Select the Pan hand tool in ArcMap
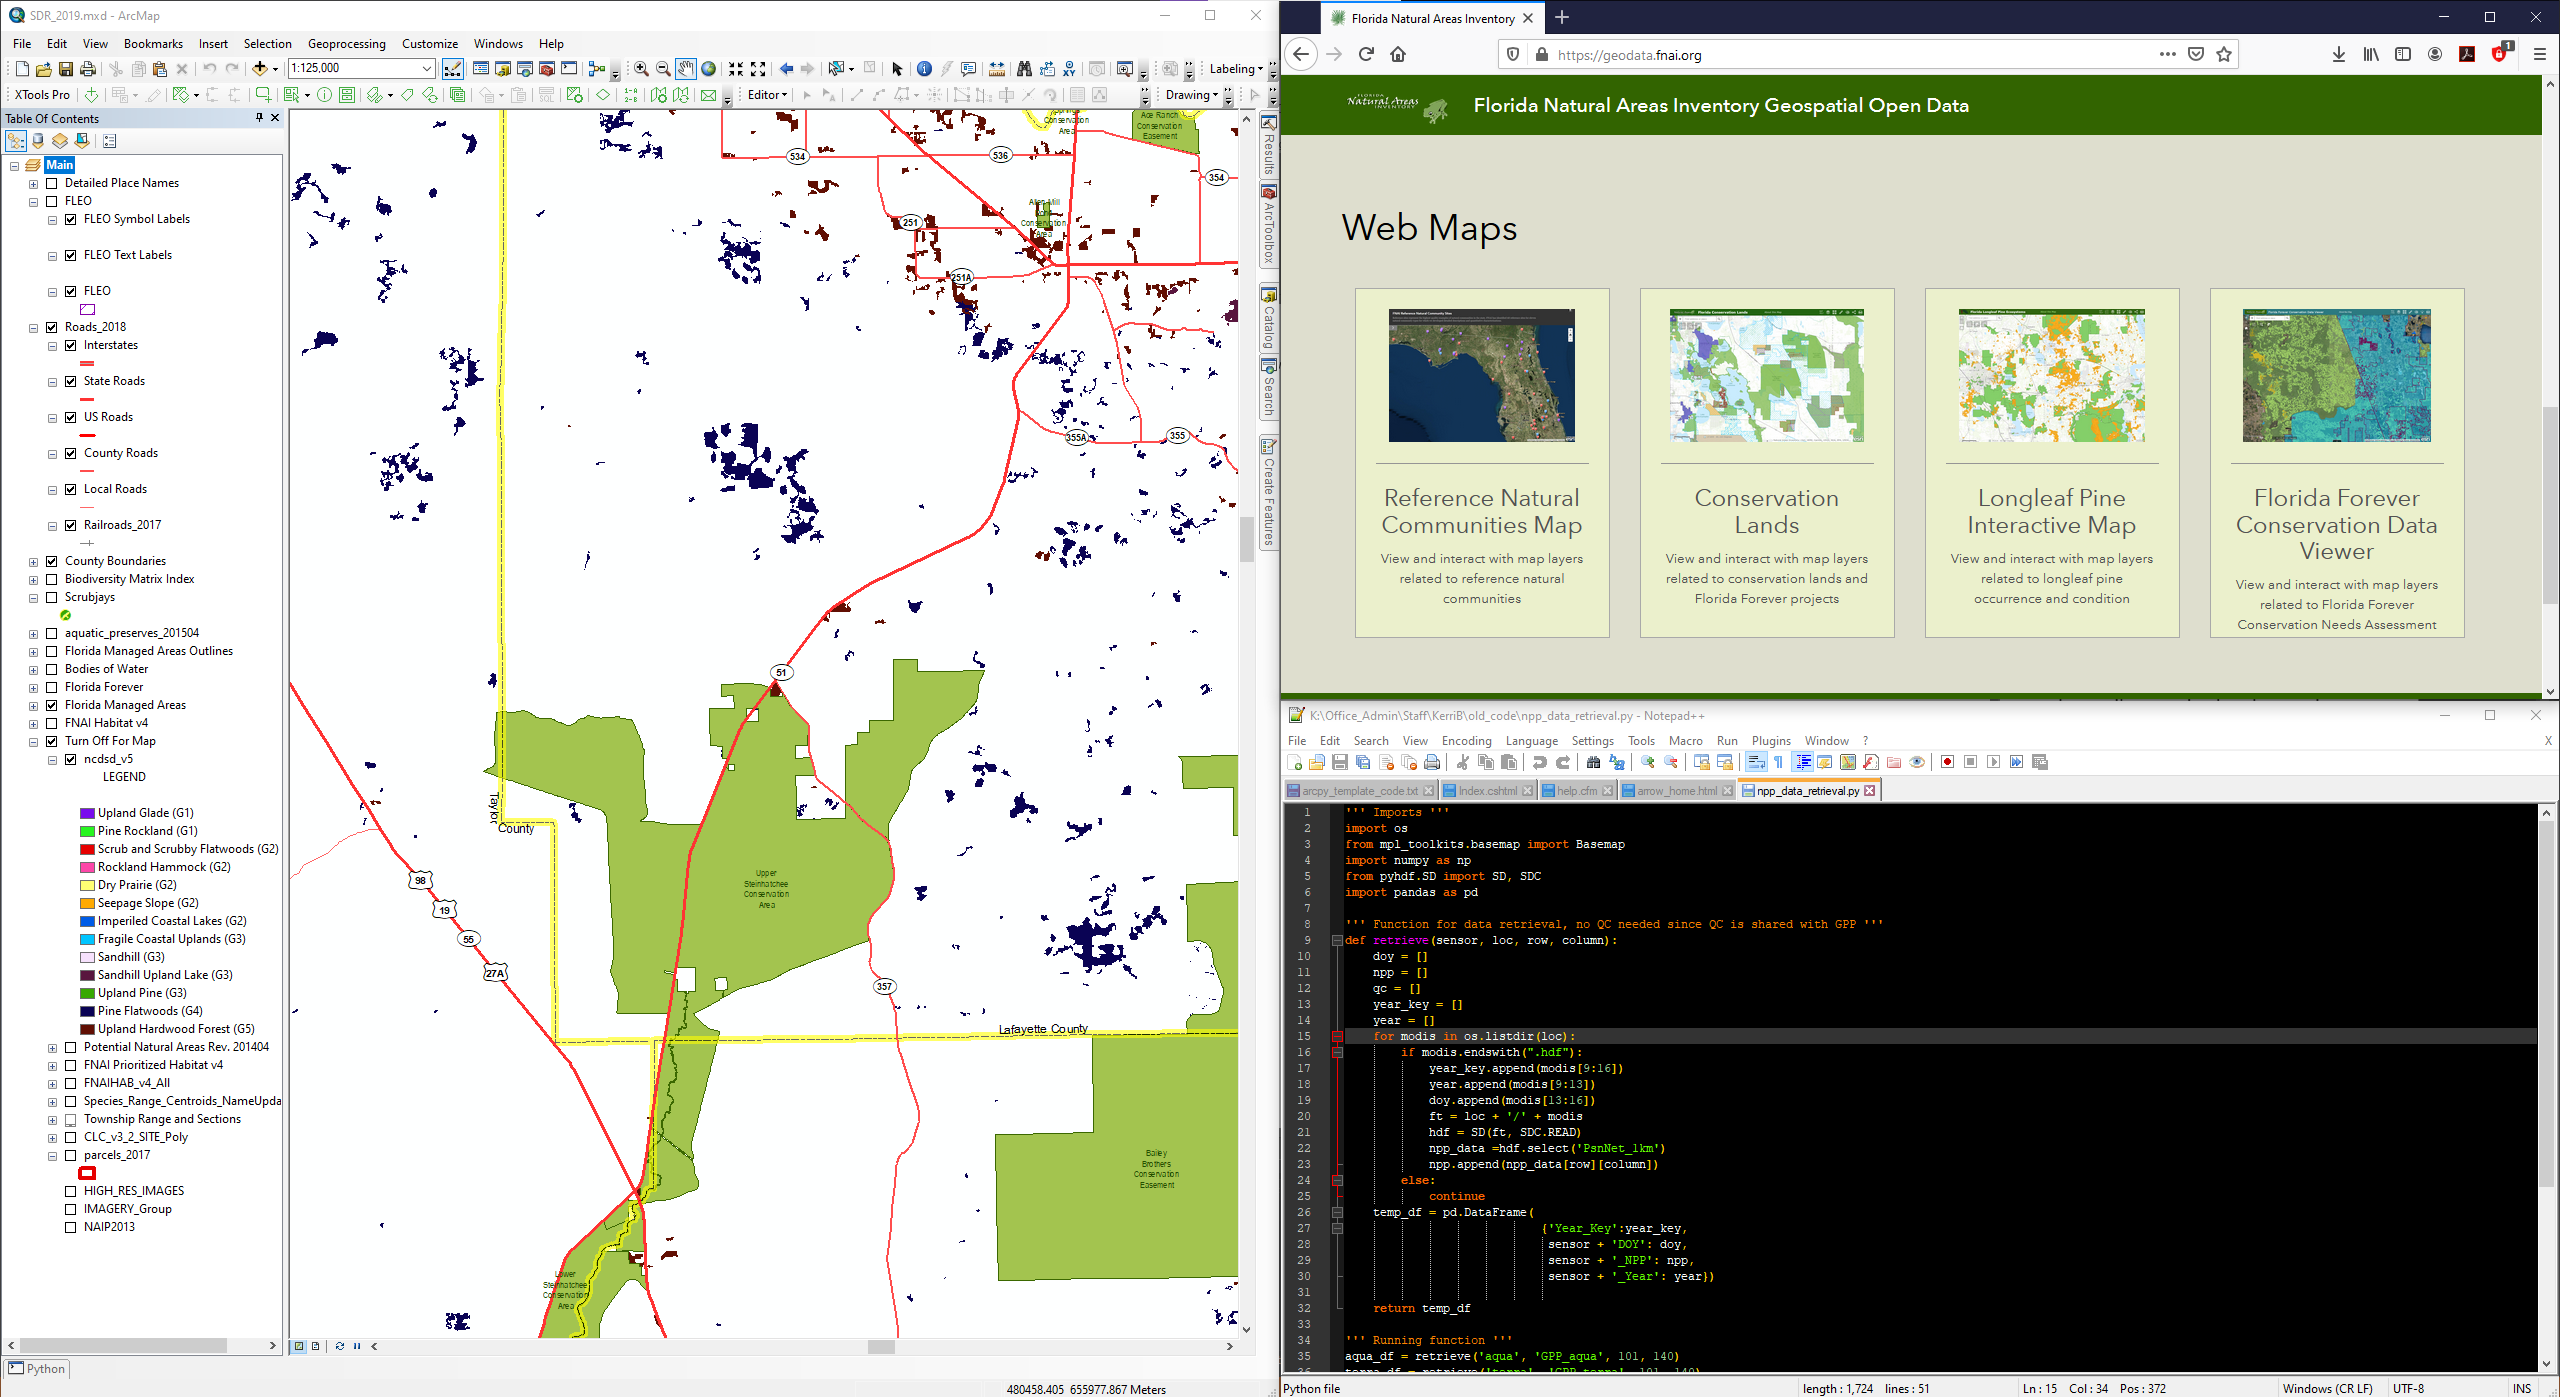This screenshot has height=1397, width=2560. (x=685, y=69)
